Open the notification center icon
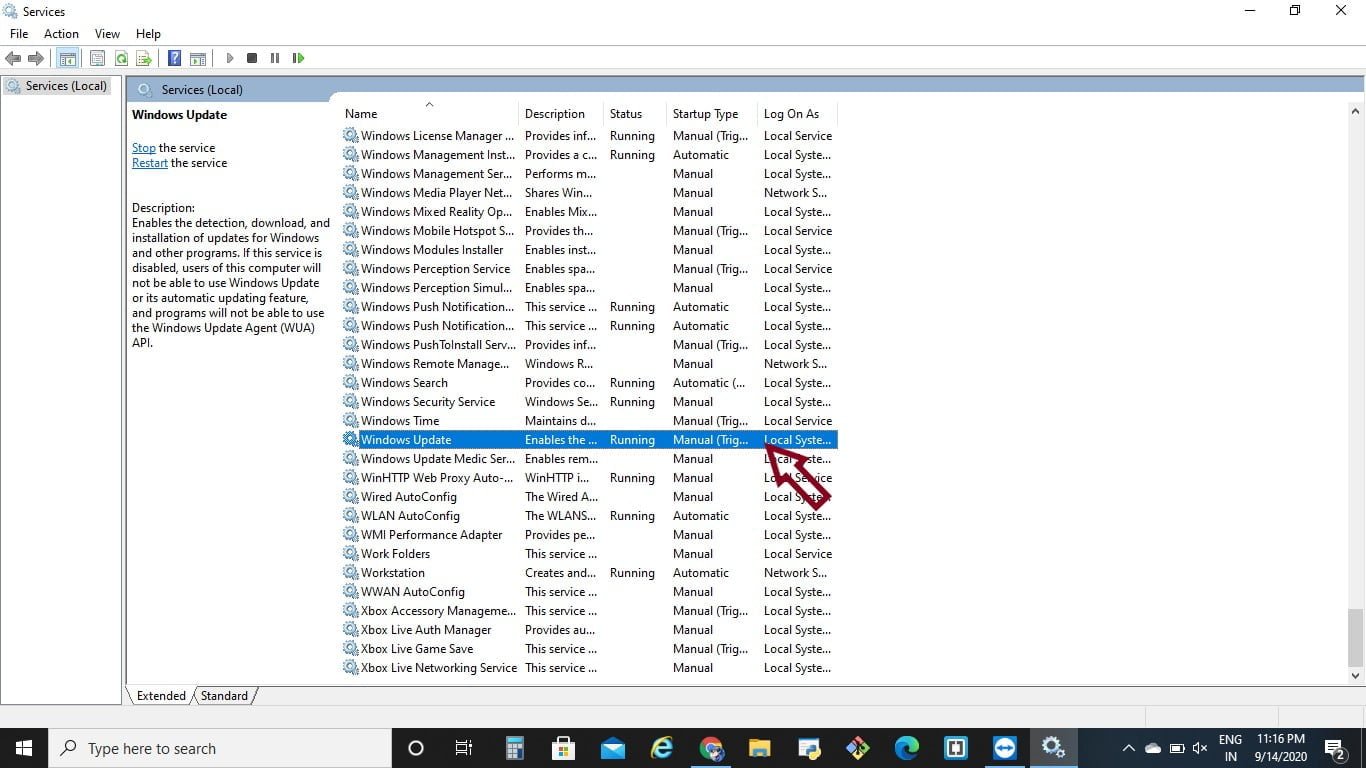 [1335, 748]
